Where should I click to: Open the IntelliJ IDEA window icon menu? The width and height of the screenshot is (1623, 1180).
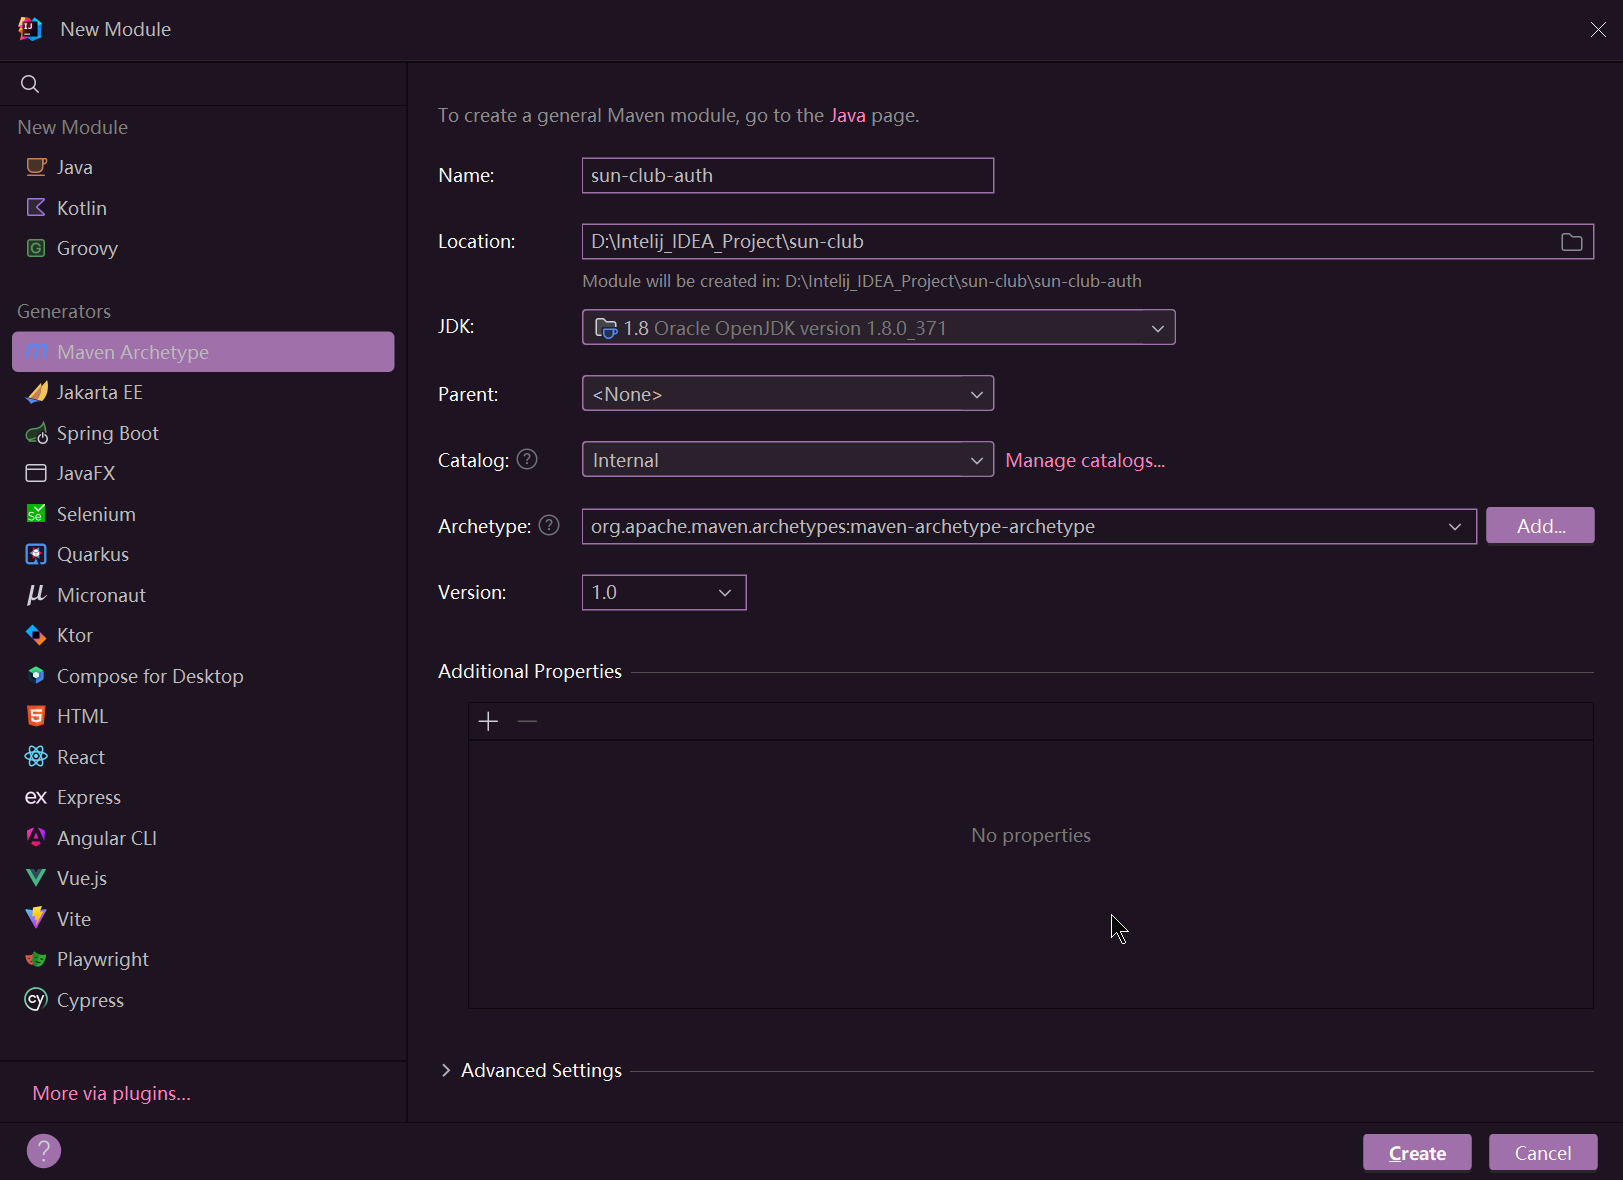pos(30,29)
